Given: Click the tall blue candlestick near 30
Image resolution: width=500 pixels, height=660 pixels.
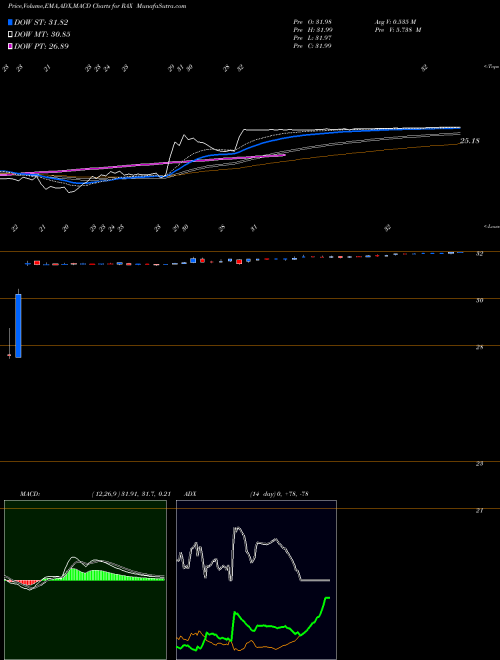Looking at the screenshot, I should click(18, 326).
